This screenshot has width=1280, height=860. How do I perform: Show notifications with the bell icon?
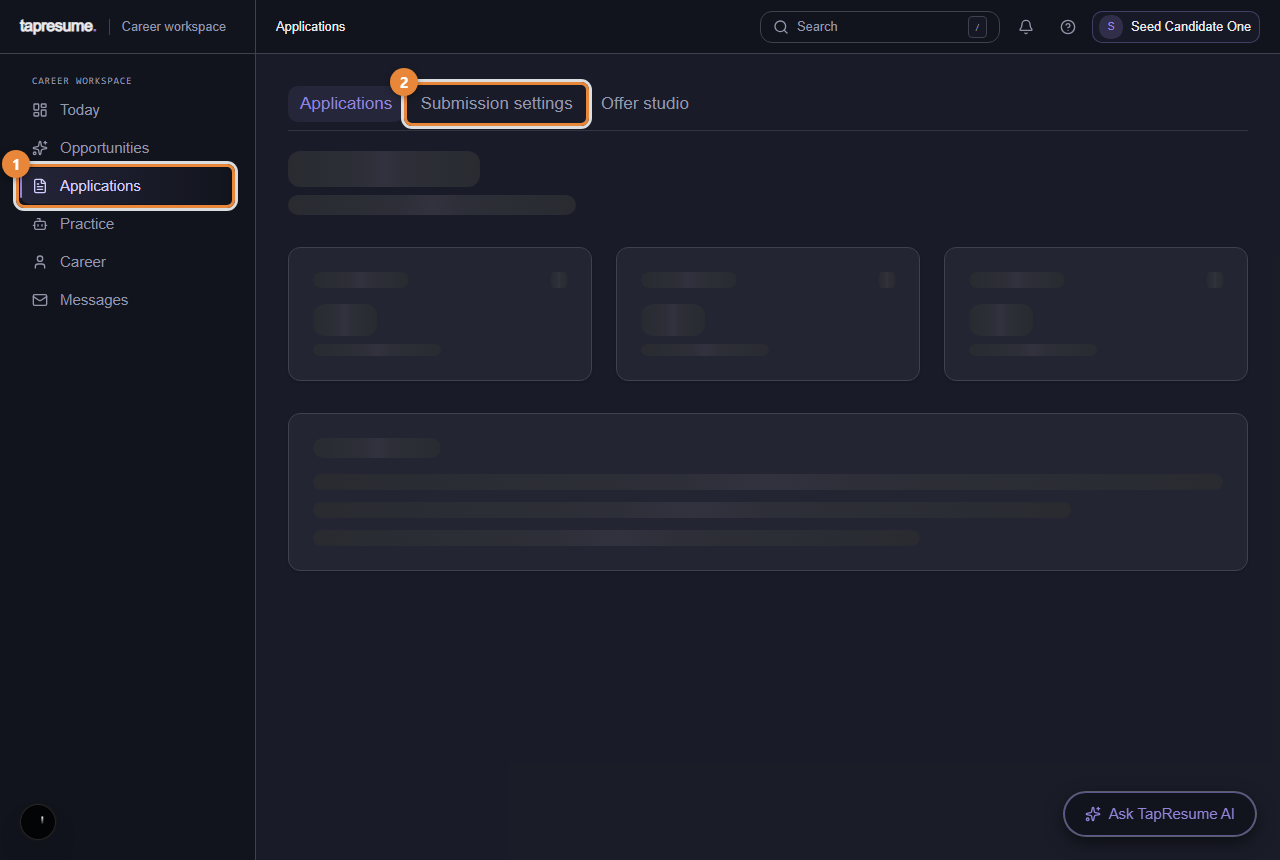pyautogui.click(x=1026, y=27)
